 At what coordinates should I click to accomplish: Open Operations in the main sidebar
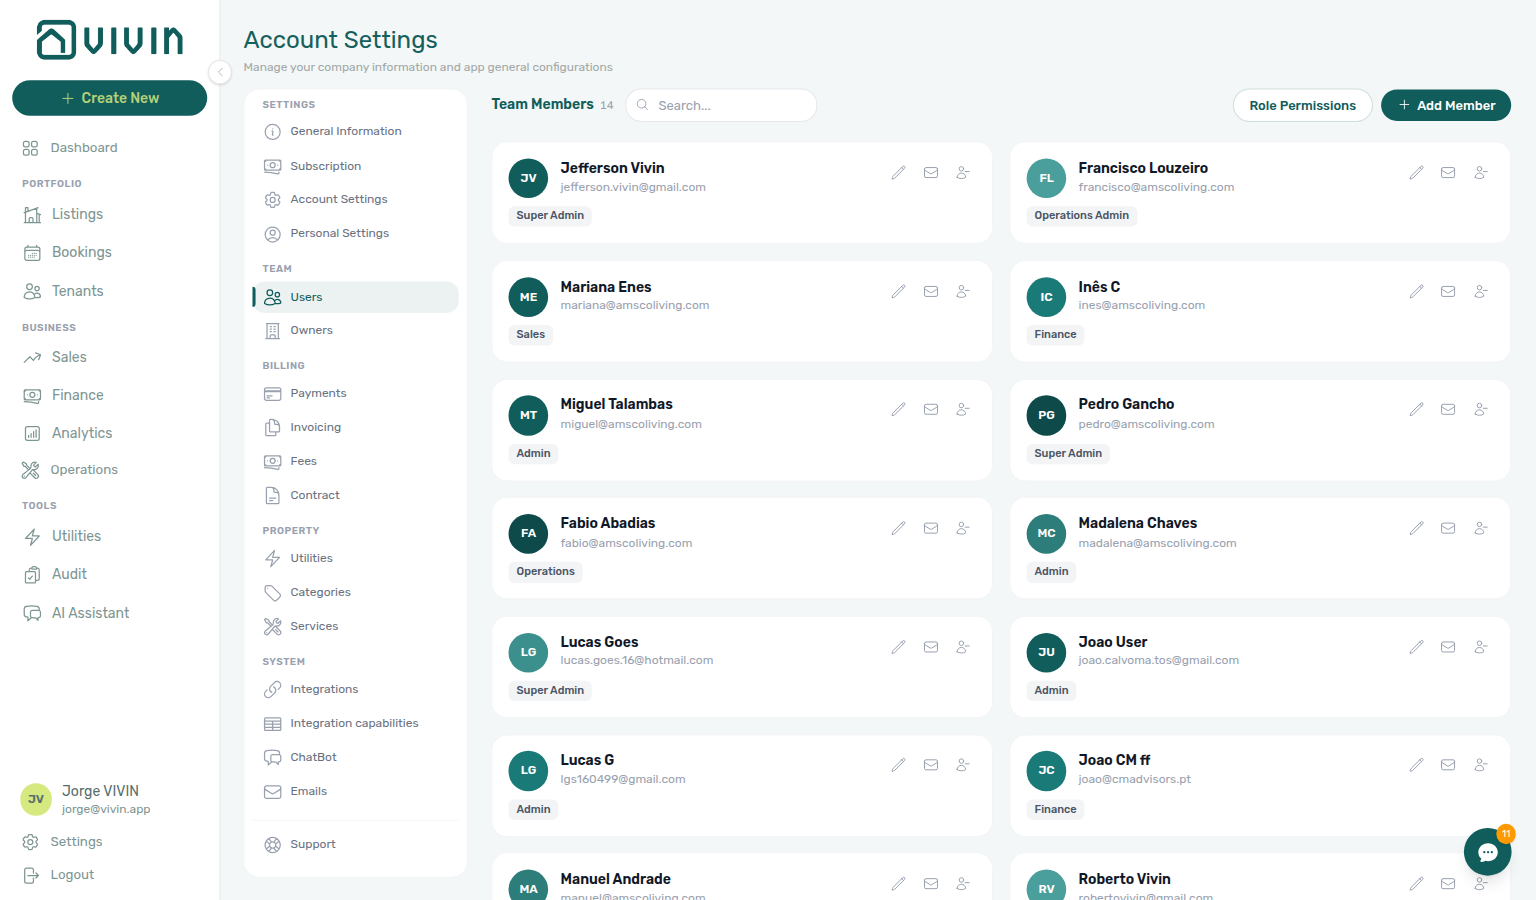(70, 470)
